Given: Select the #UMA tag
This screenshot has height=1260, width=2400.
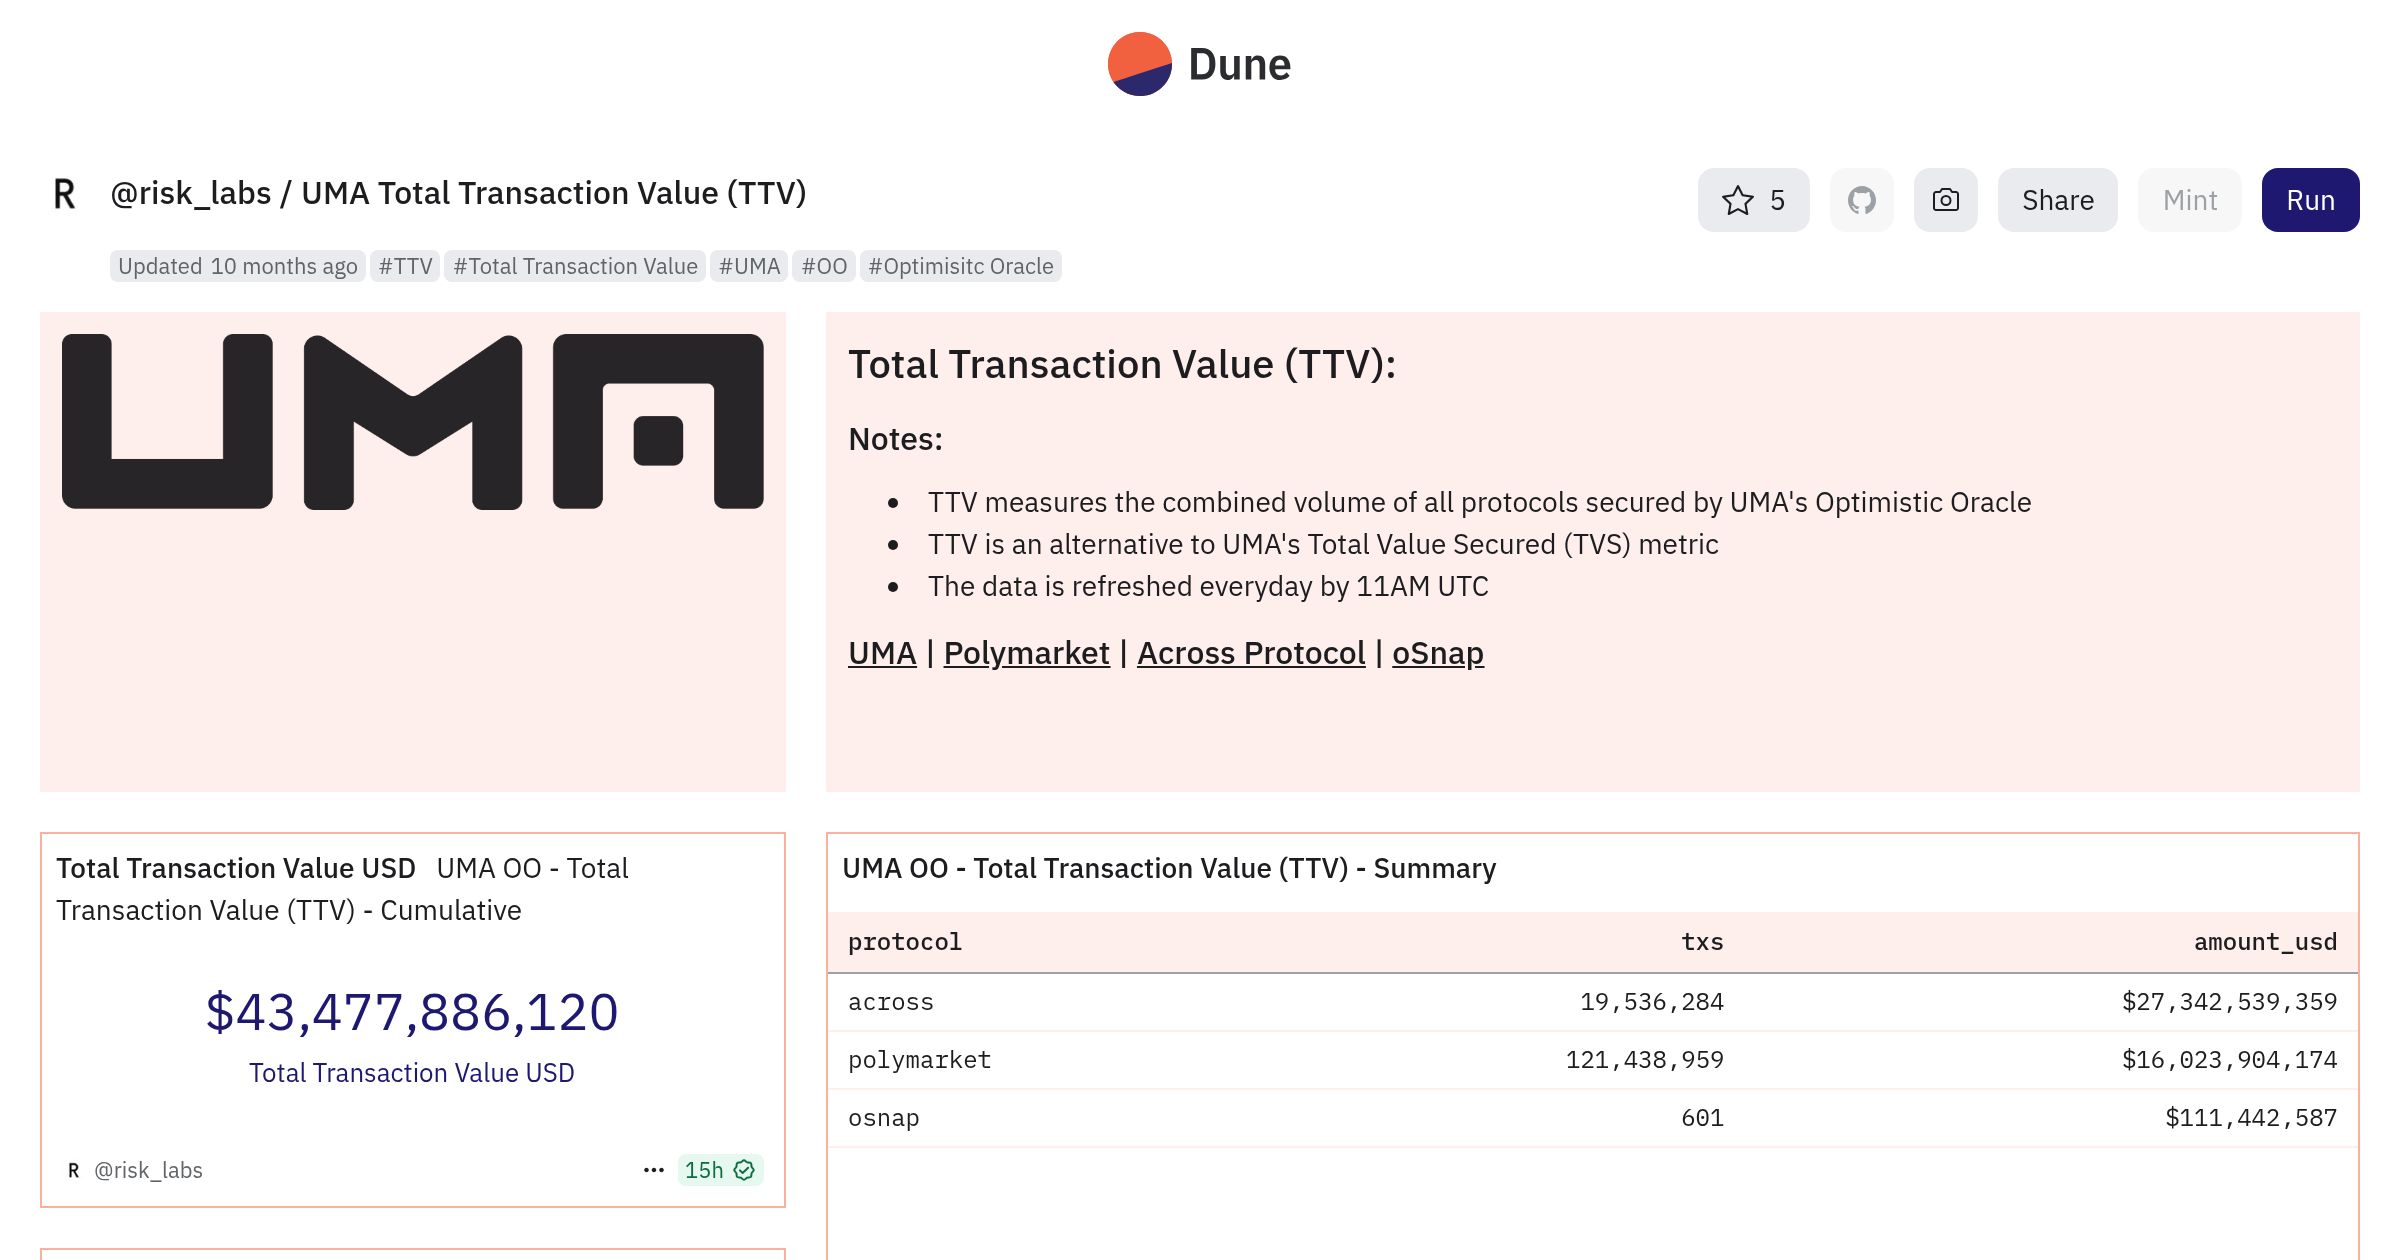Looking at the screenshot, I should tap(749, 266).
